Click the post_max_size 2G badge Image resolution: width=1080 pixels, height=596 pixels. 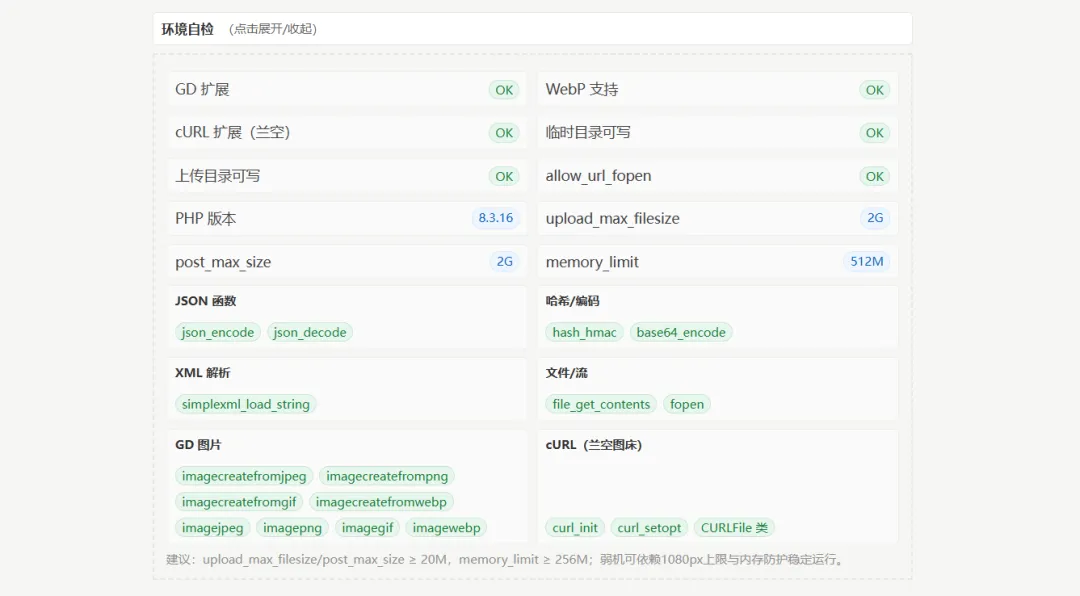[x=504, y=262]
